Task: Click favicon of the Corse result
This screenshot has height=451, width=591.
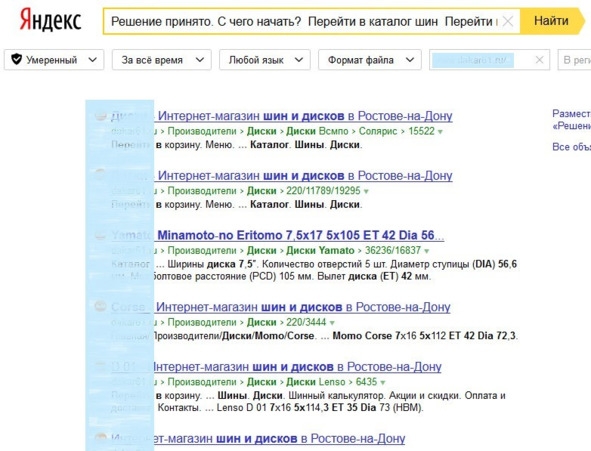Action: (x=100, y=306)
